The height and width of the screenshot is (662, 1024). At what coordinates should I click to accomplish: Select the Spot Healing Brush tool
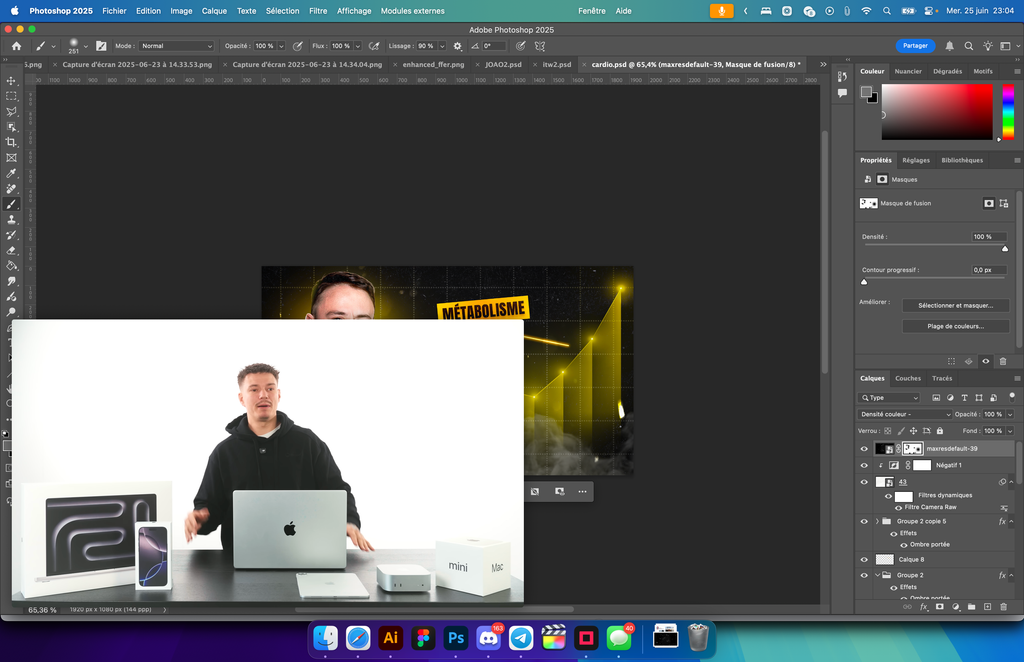11,189
